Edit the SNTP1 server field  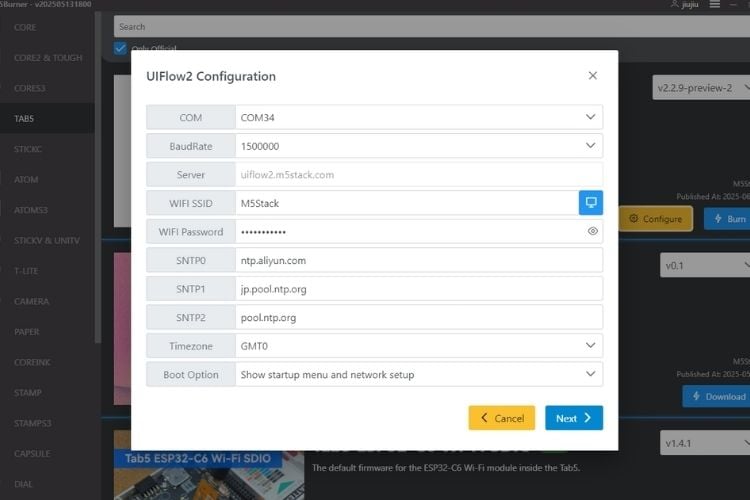point(419,289)
